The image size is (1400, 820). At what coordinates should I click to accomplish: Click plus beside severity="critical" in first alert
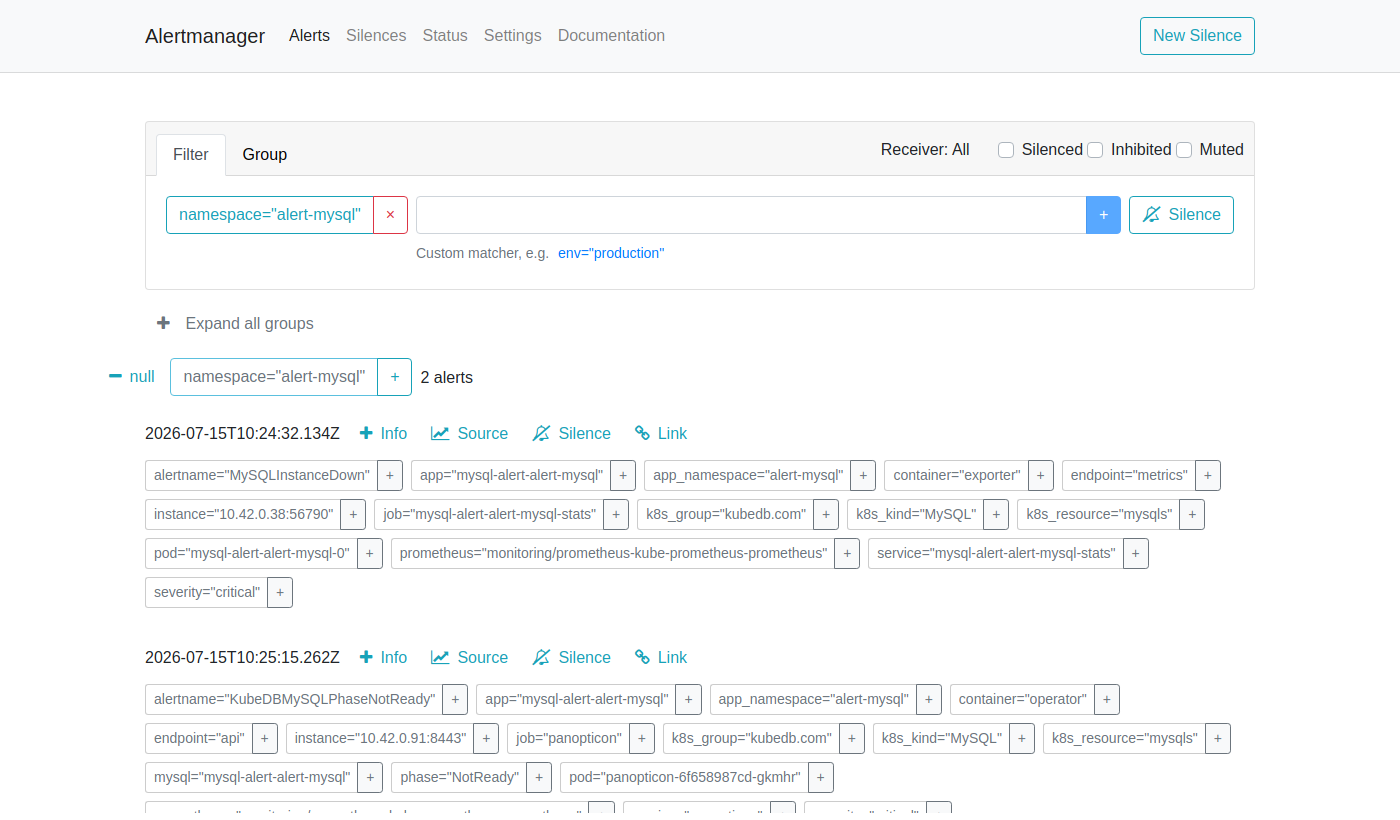click(x=280, y=592)
